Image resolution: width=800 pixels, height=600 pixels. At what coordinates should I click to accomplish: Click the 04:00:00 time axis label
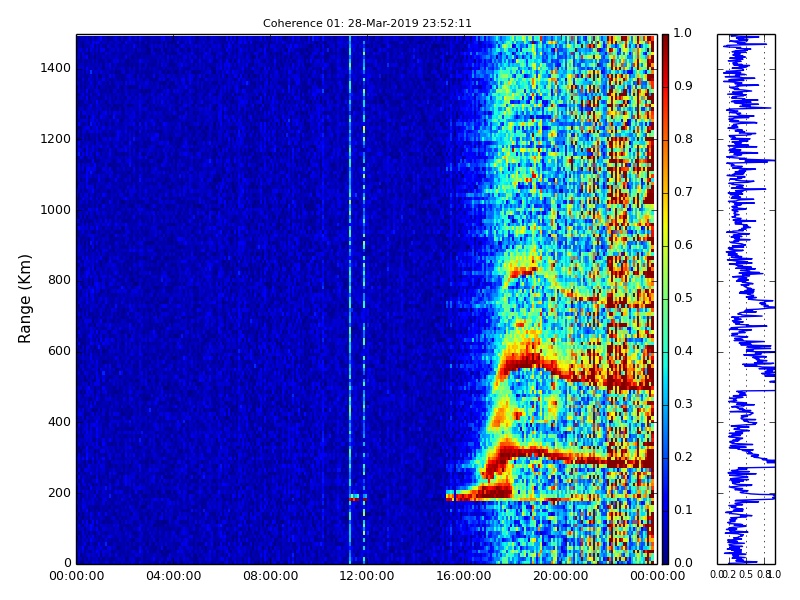(173, 576)
